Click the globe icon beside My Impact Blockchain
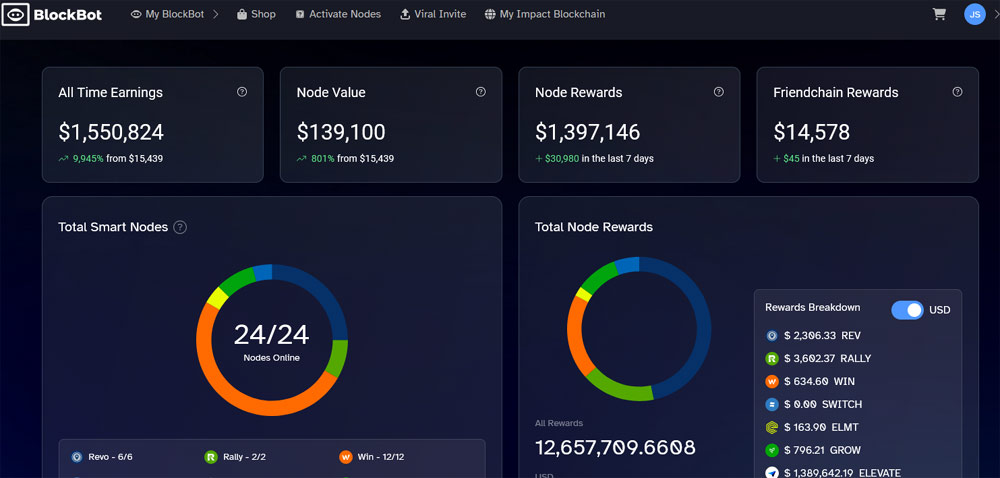This screenshot has height=478, width=1000. coord(490,14)
